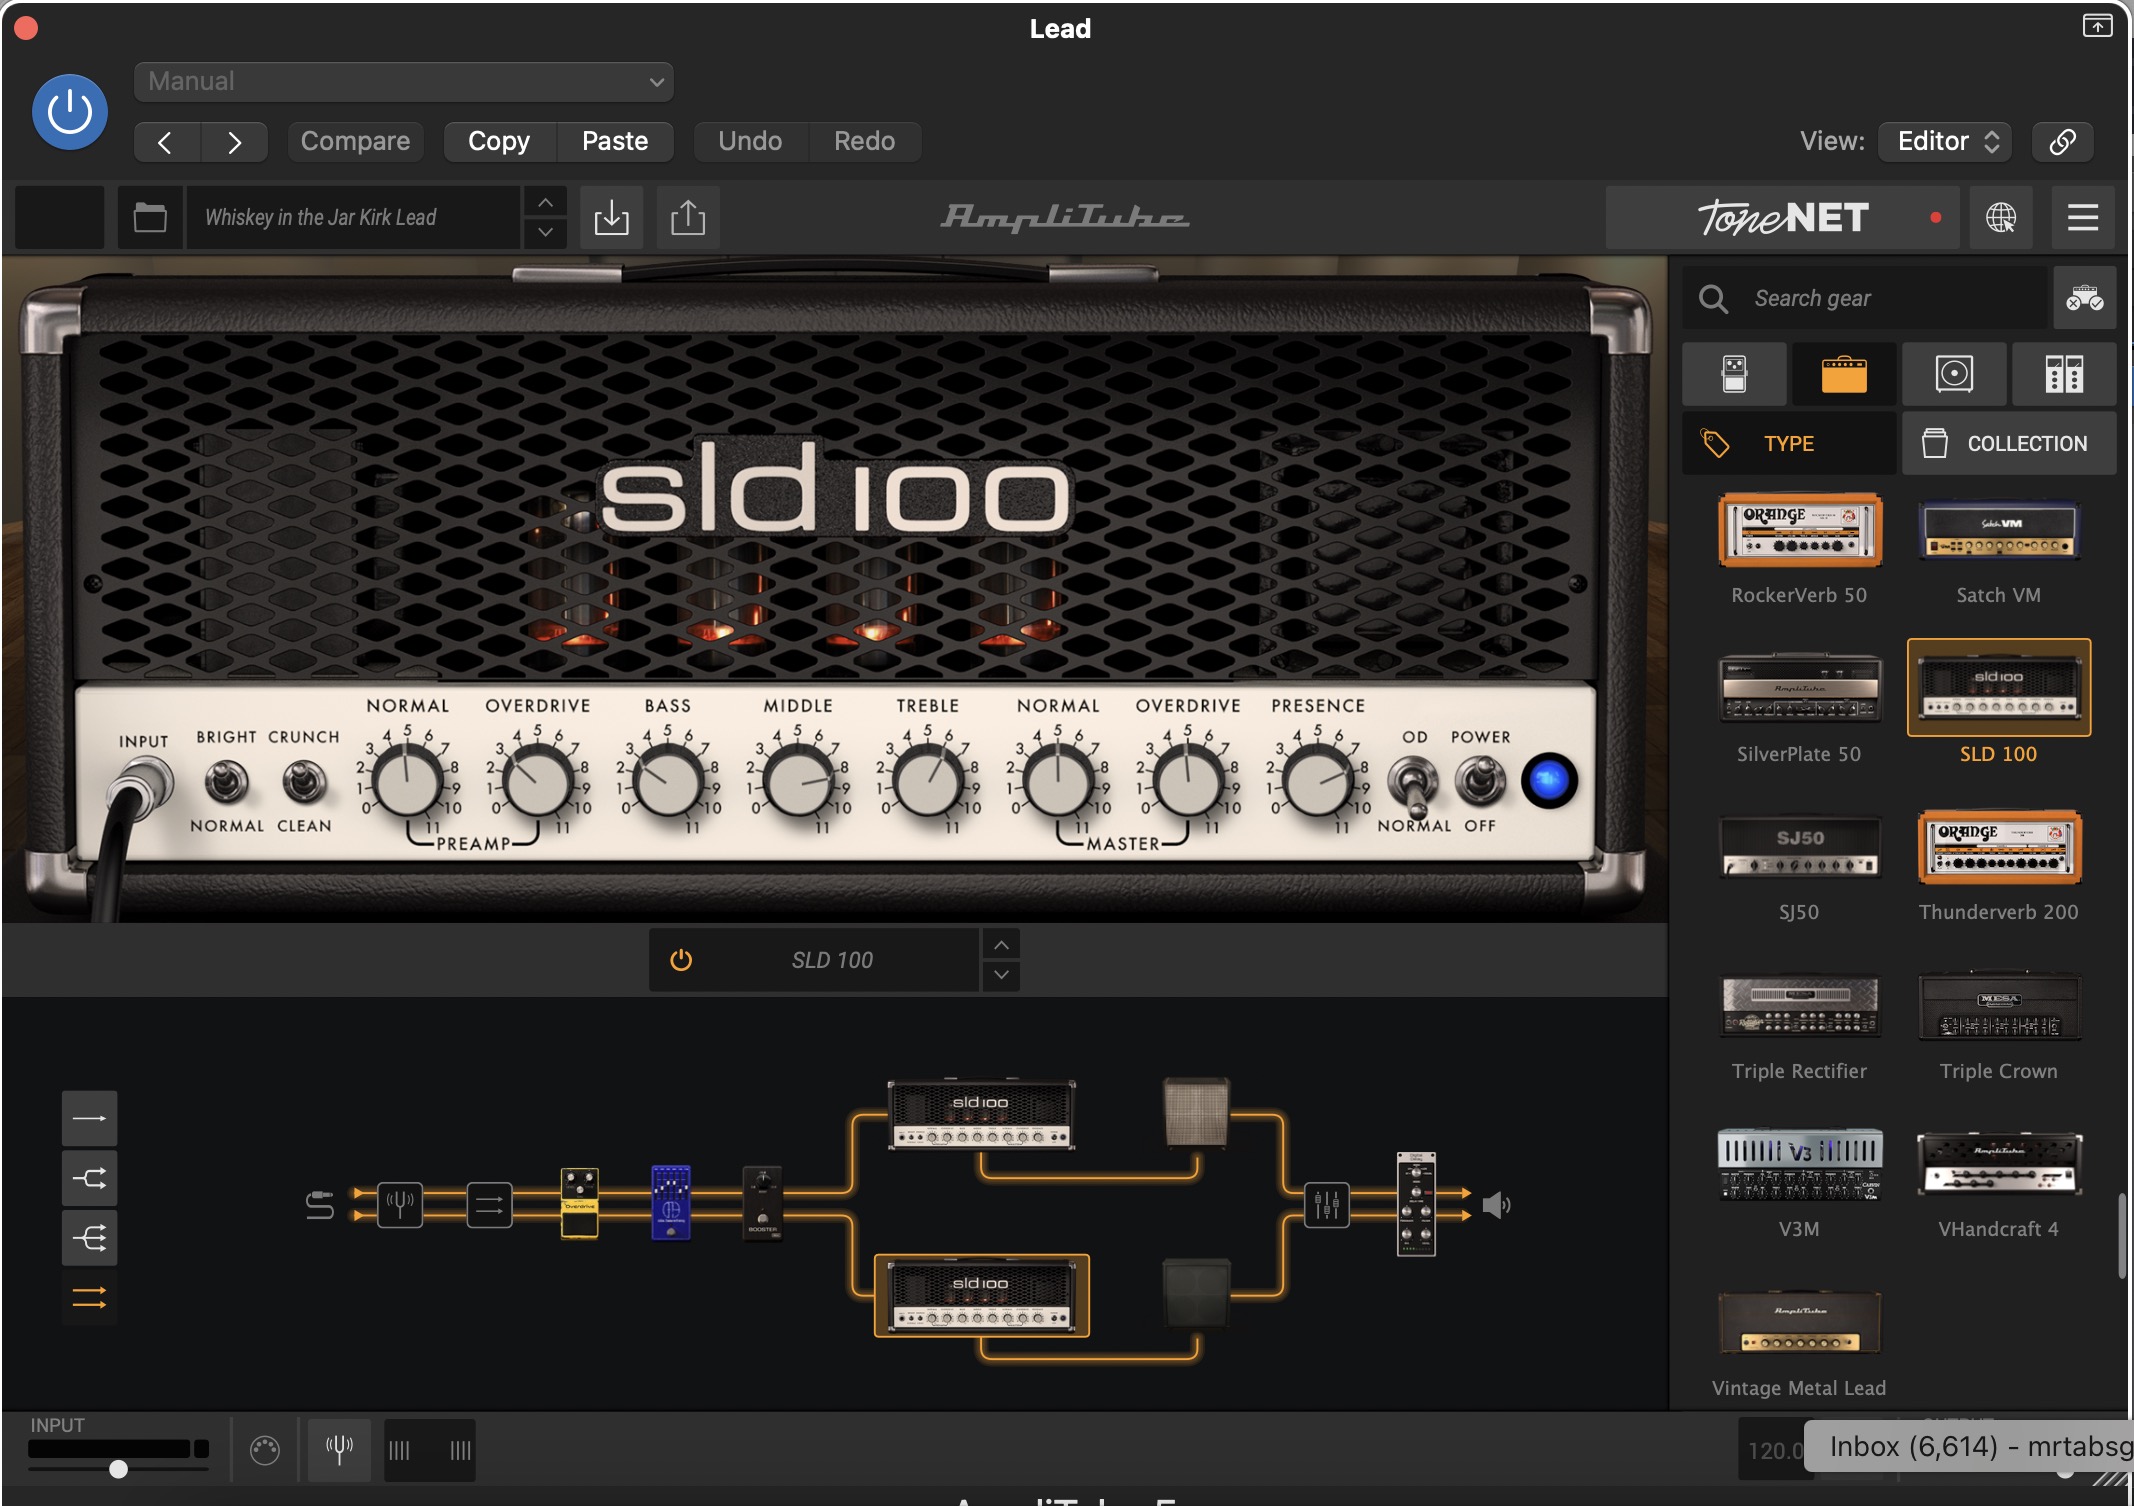The height and width of the screenshot is (1506, 2134).
Task: Step to next preset with down arrow
Action: [x=545, y=232]
